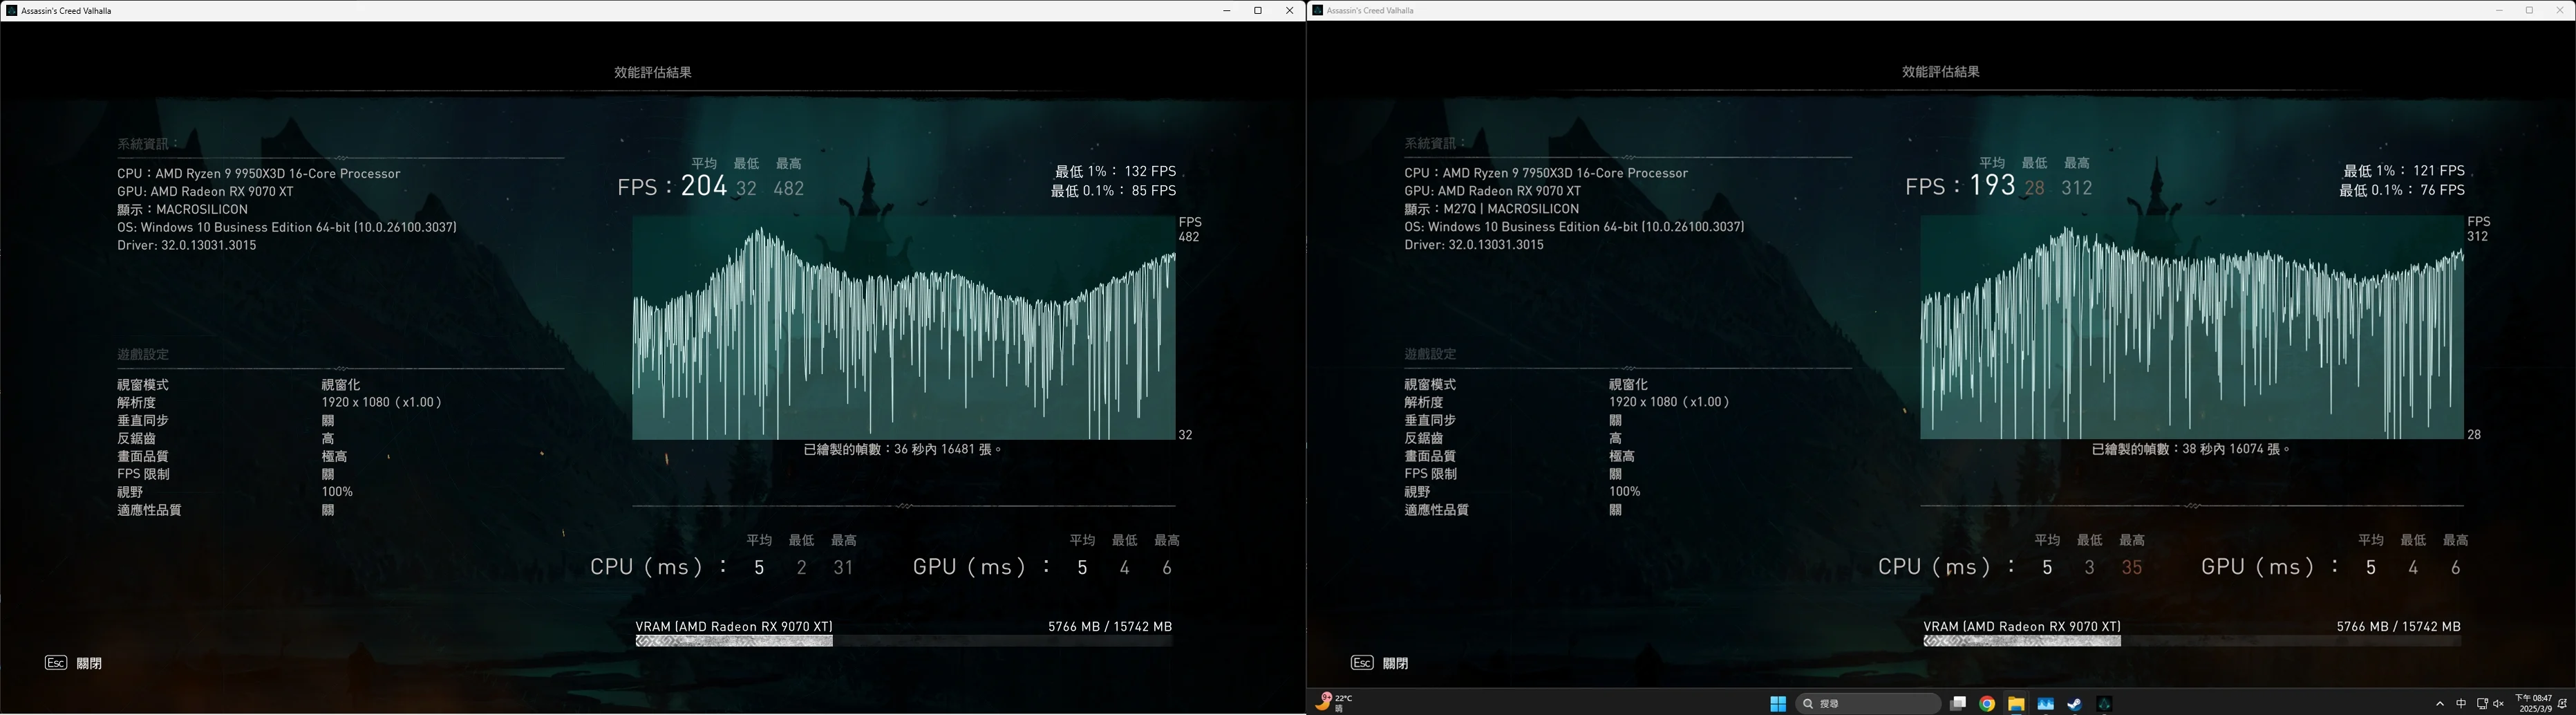2576x715 pixels.
Task: Open the Photos app from the taskbar
Action: pos(2047,703)
